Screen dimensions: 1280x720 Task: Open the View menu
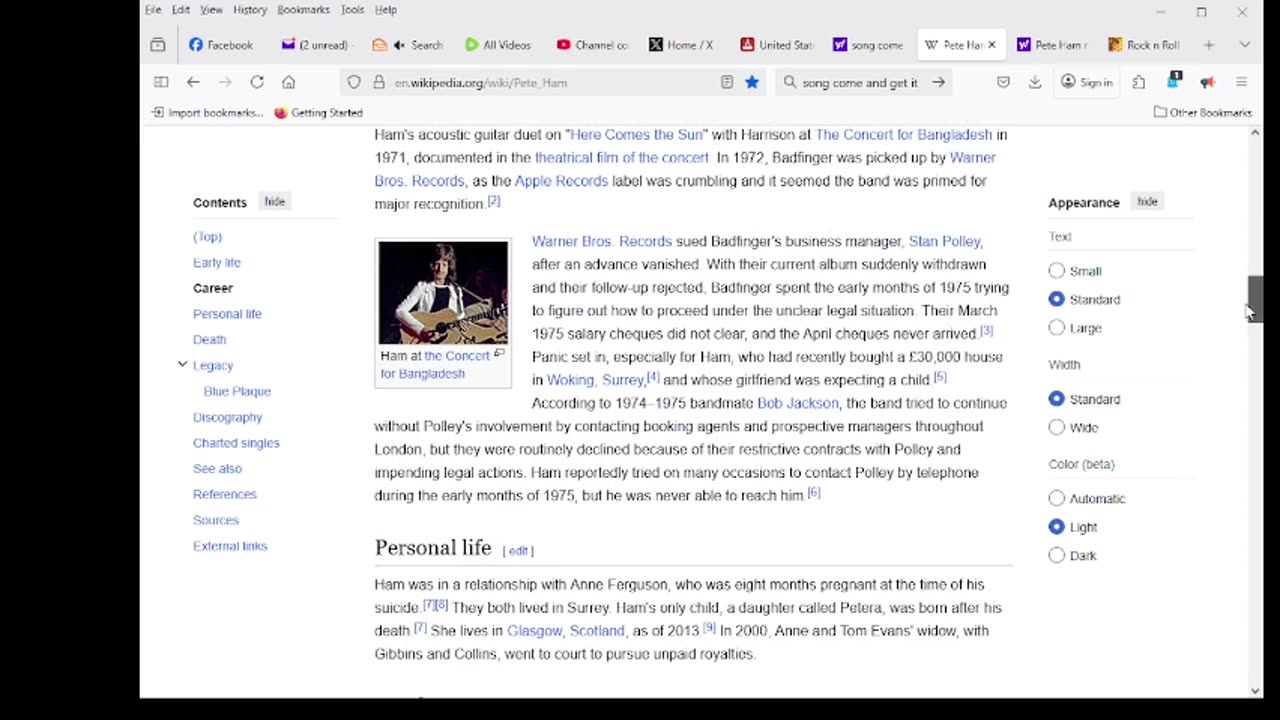tap(211, 10)
